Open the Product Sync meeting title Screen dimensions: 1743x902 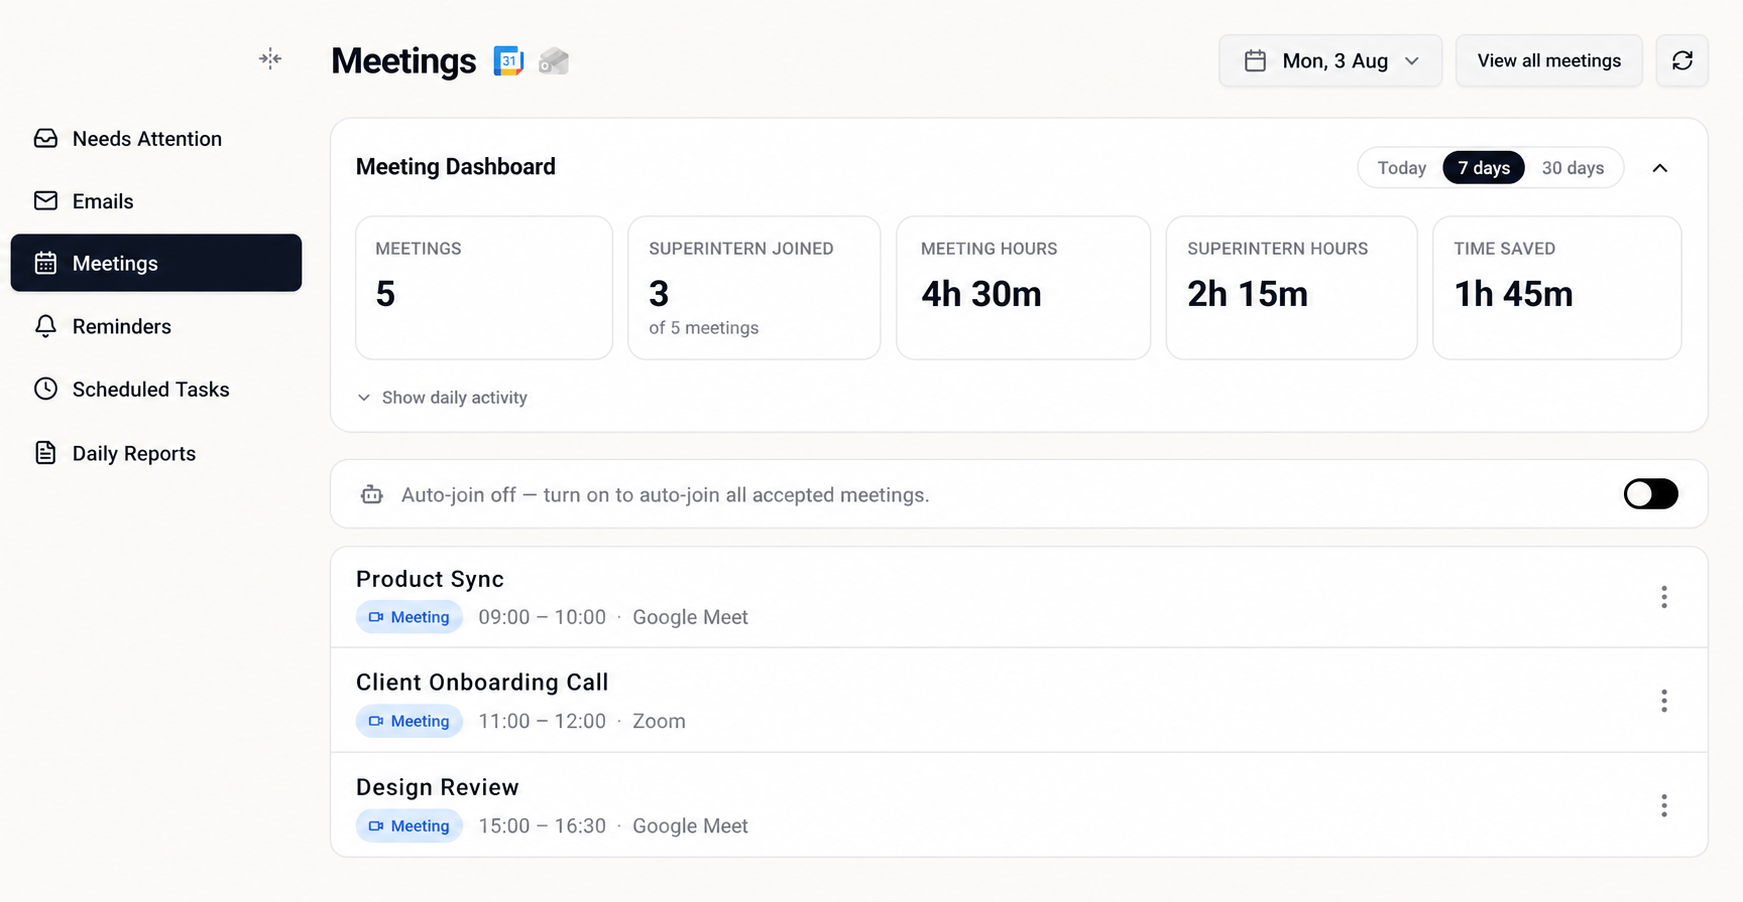(x=430, y=579)
